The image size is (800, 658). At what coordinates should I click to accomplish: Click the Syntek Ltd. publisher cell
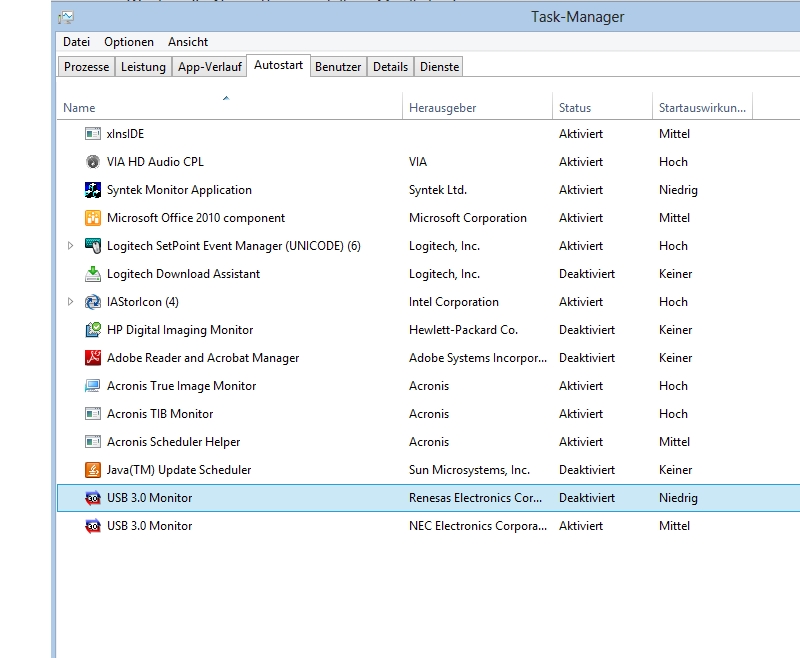click(x=438, y=190)
